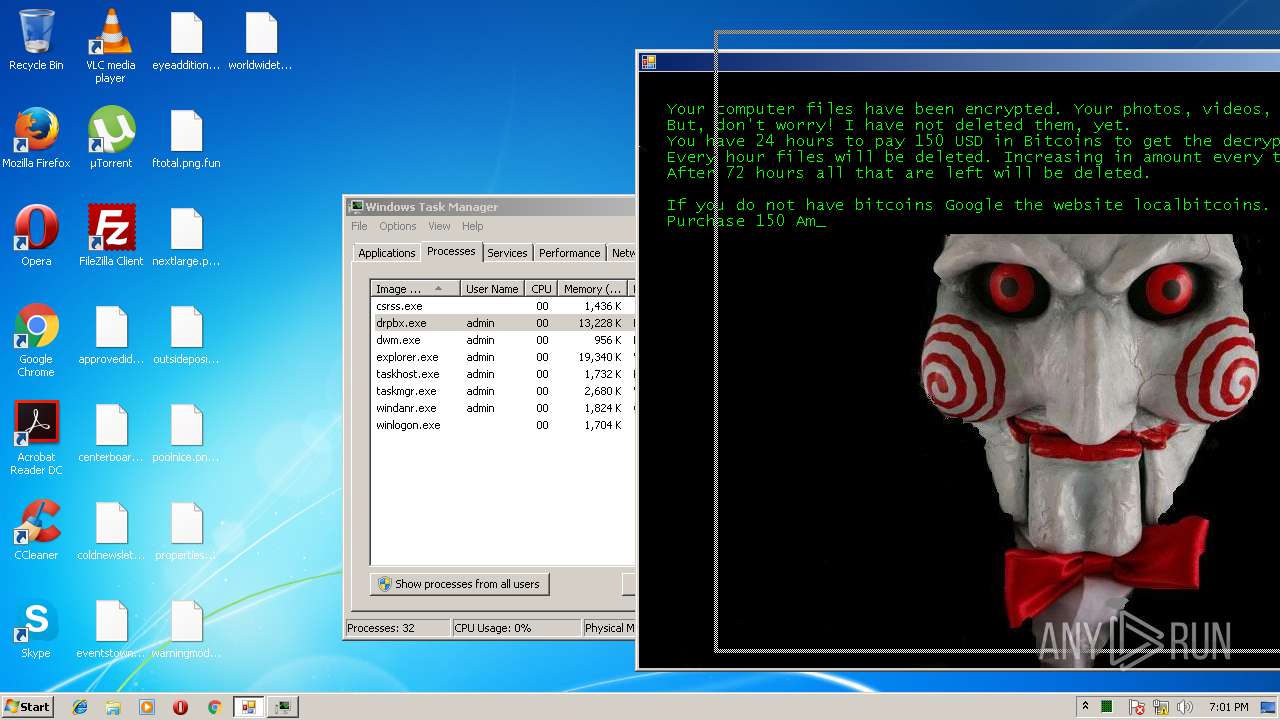This screenshot has width=1280, height=720.
Task: Open Windows Explorer folder in taskbar
Action: [x=113, y=707]
